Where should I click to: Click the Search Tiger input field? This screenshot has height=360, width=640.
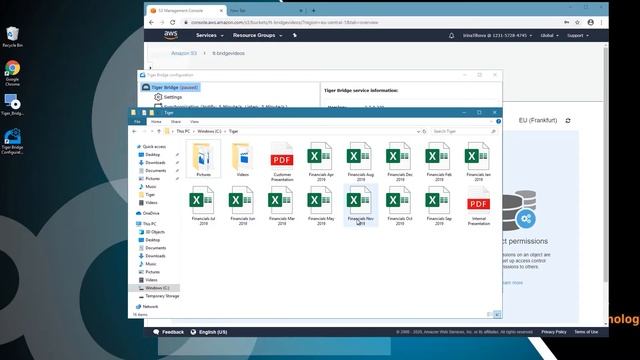[x=464, y=131]
